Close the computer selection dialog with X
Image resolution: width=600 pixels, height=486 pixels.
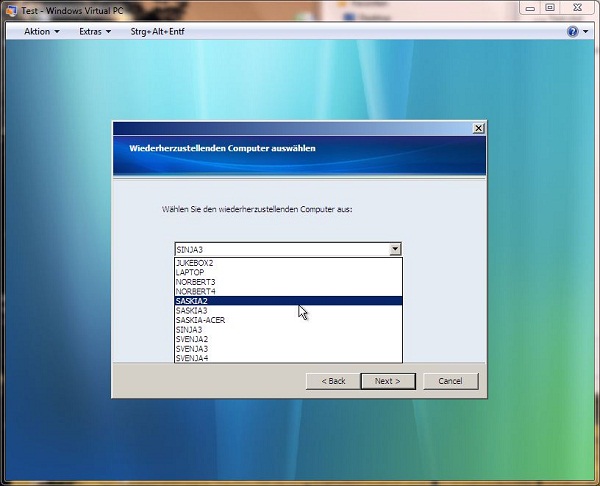pos(478,128)
